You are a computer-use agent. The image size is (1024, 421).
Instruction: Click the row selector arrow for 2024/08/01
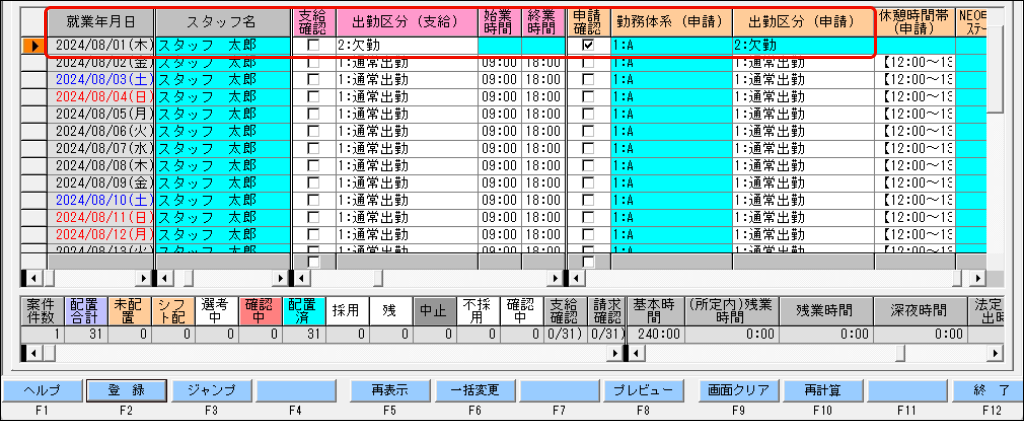click(34, 46)
